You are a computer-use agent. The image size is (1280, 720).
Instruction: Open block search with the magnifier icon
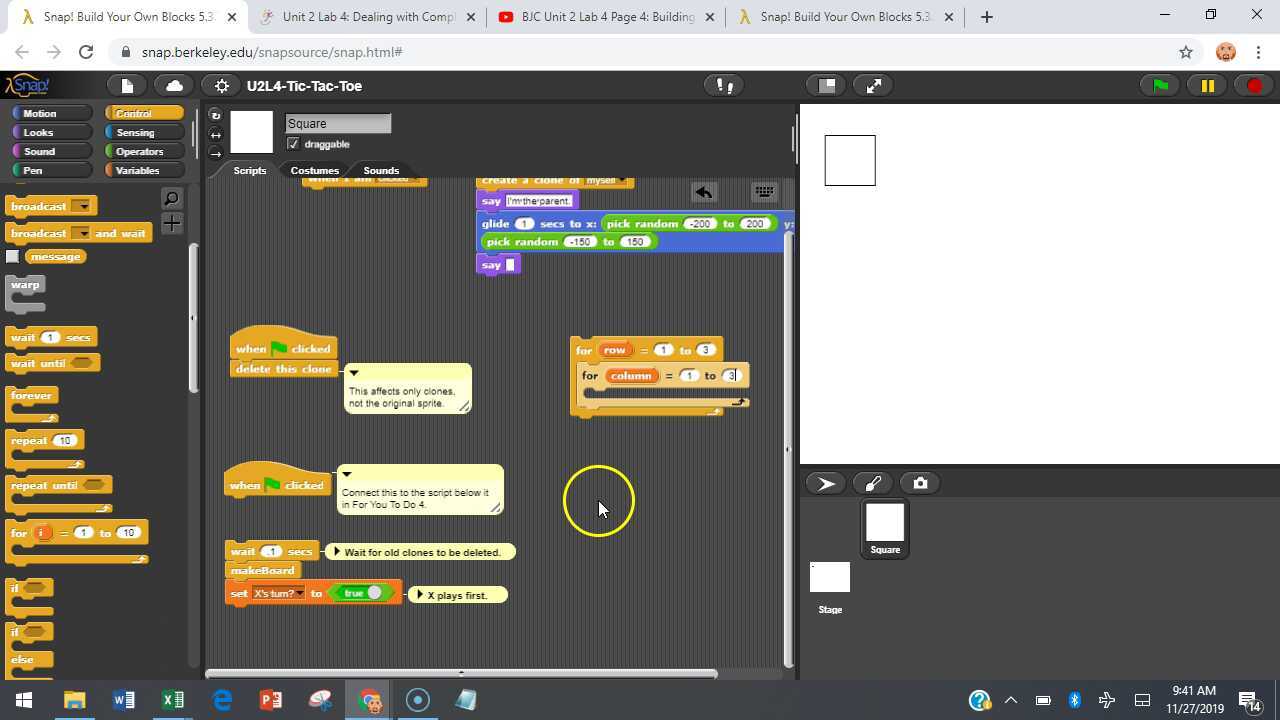coord(171,198)
